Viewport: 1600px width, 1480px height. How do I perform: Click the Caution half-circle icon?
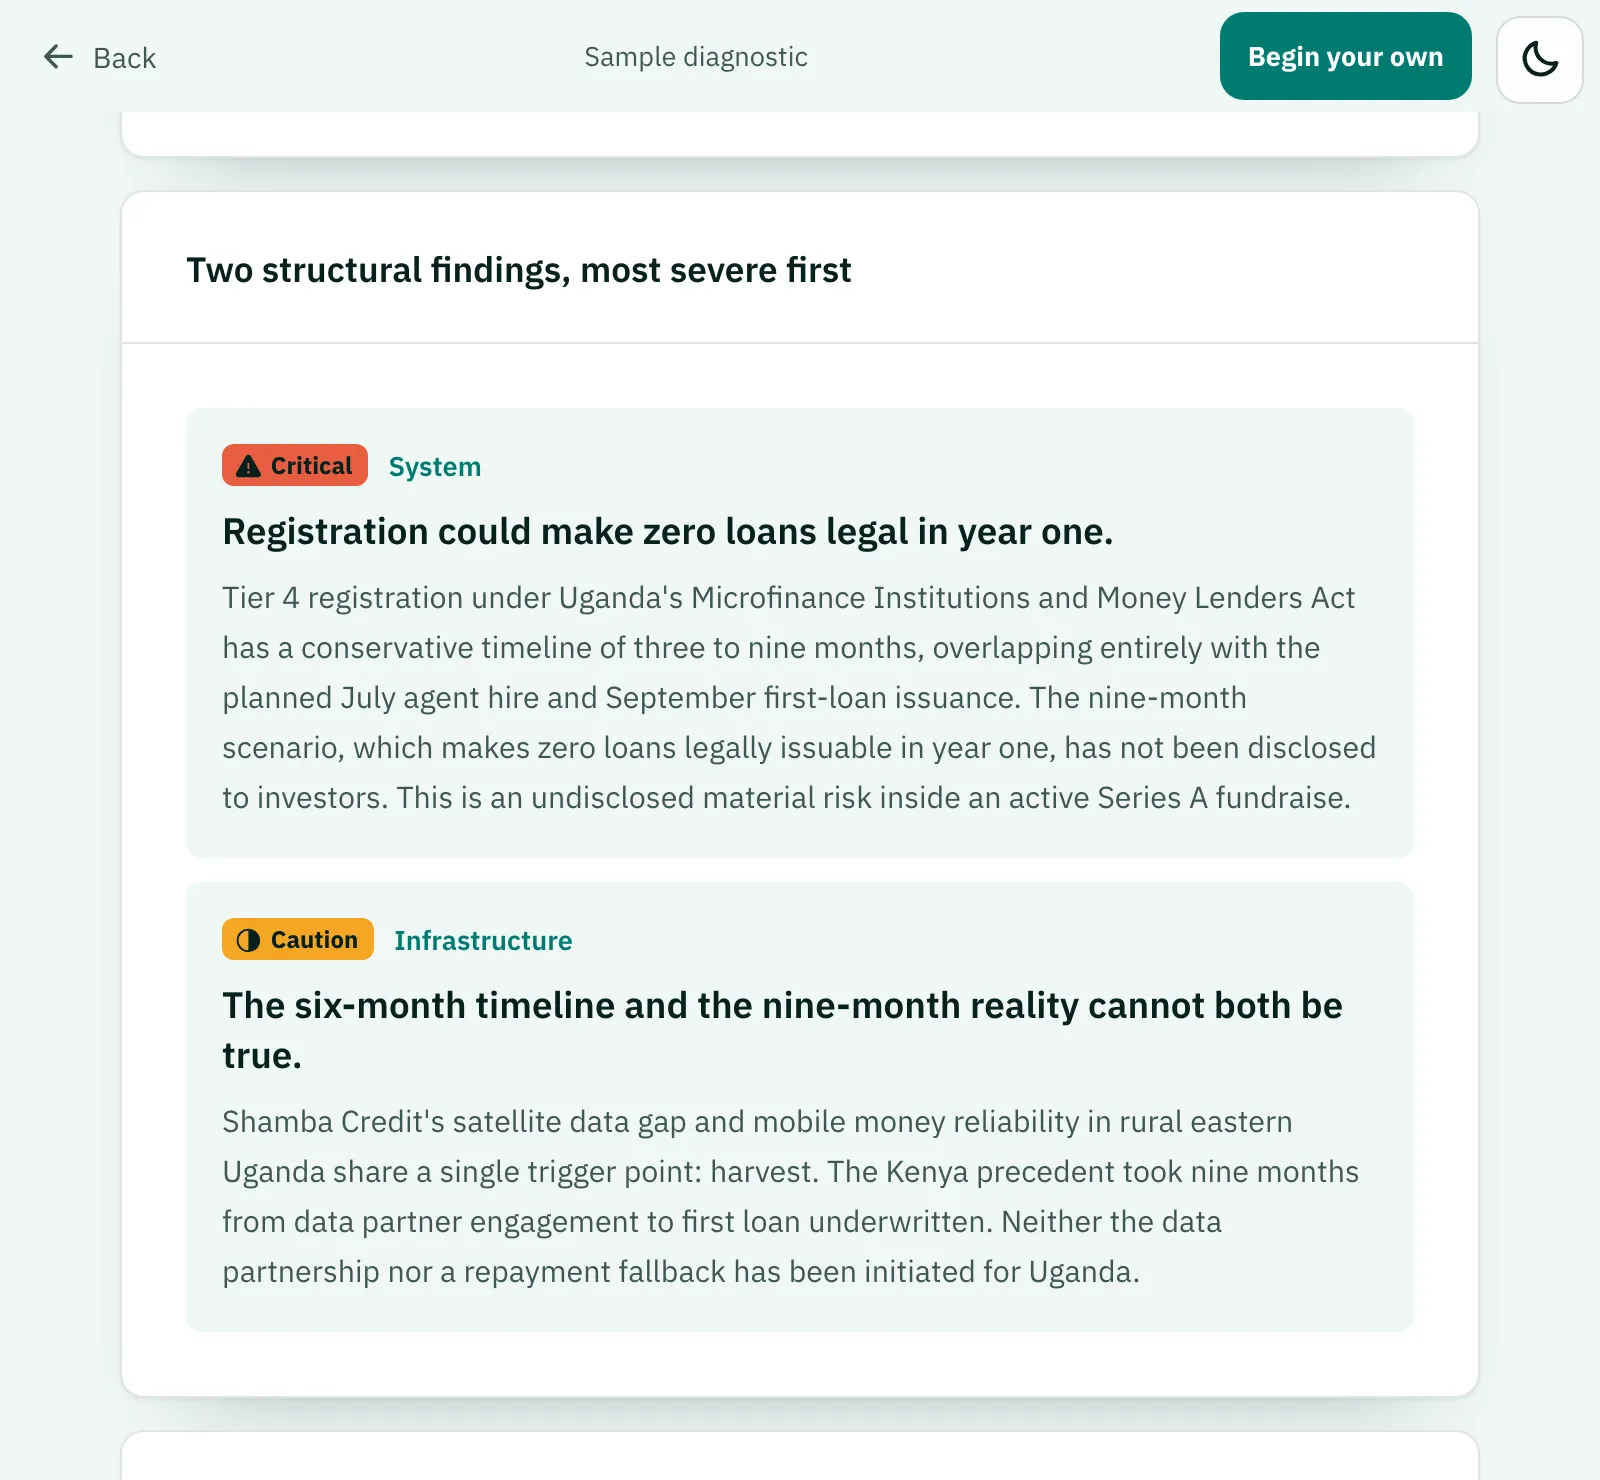(248, 940)
